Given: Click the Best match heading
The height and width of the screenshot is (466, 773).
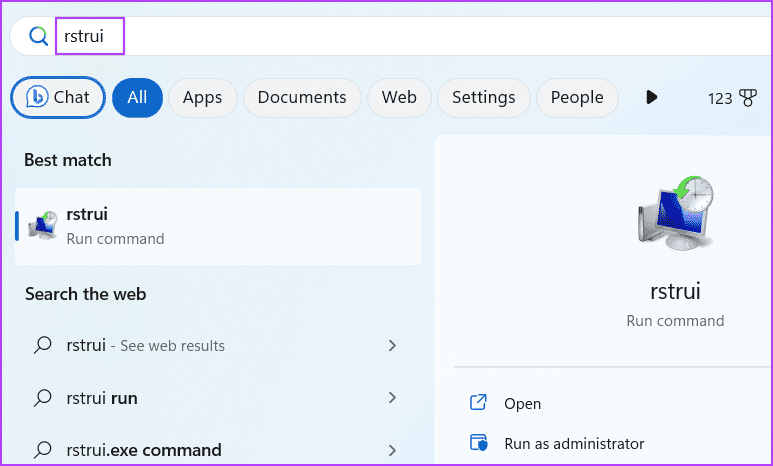Looking at the screenshot, I should 68,160.
